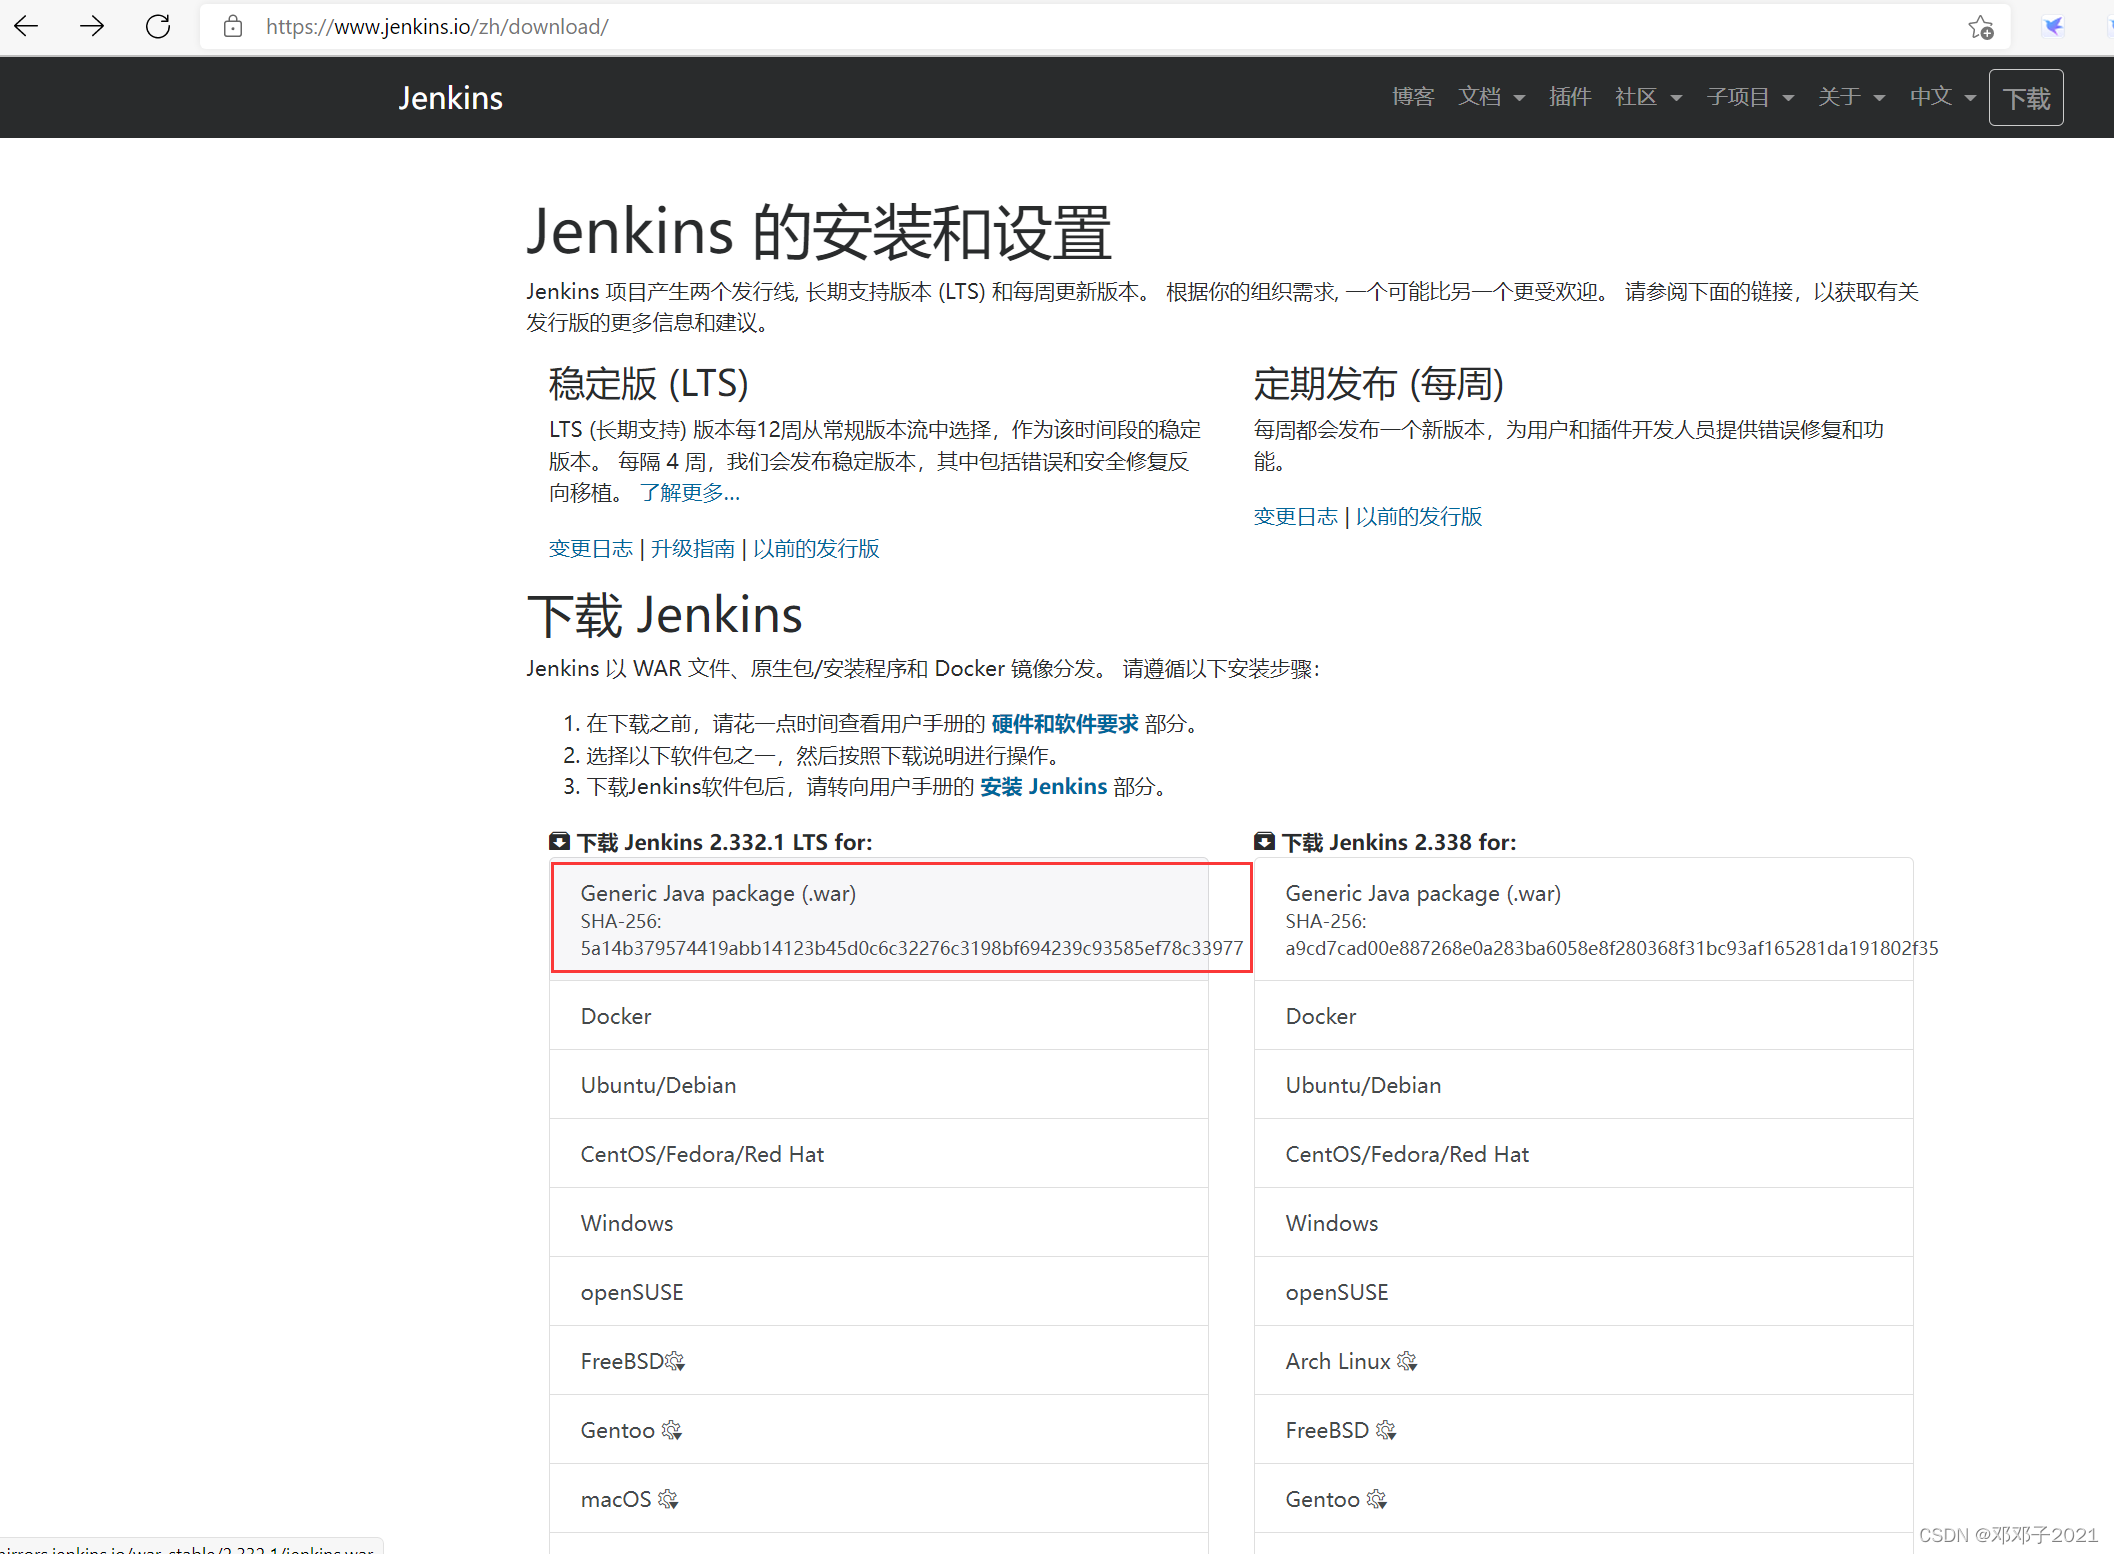Select CentOS/Fedora/Red Hat under LTS
The height and width of the screenshot is (1554, 2114).
tap(878, 1153)
